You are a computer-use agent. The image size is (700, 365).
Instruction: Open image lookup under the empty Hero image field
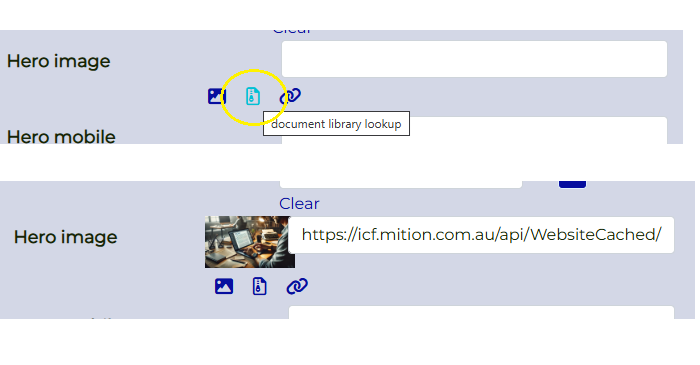pos(217,96)
